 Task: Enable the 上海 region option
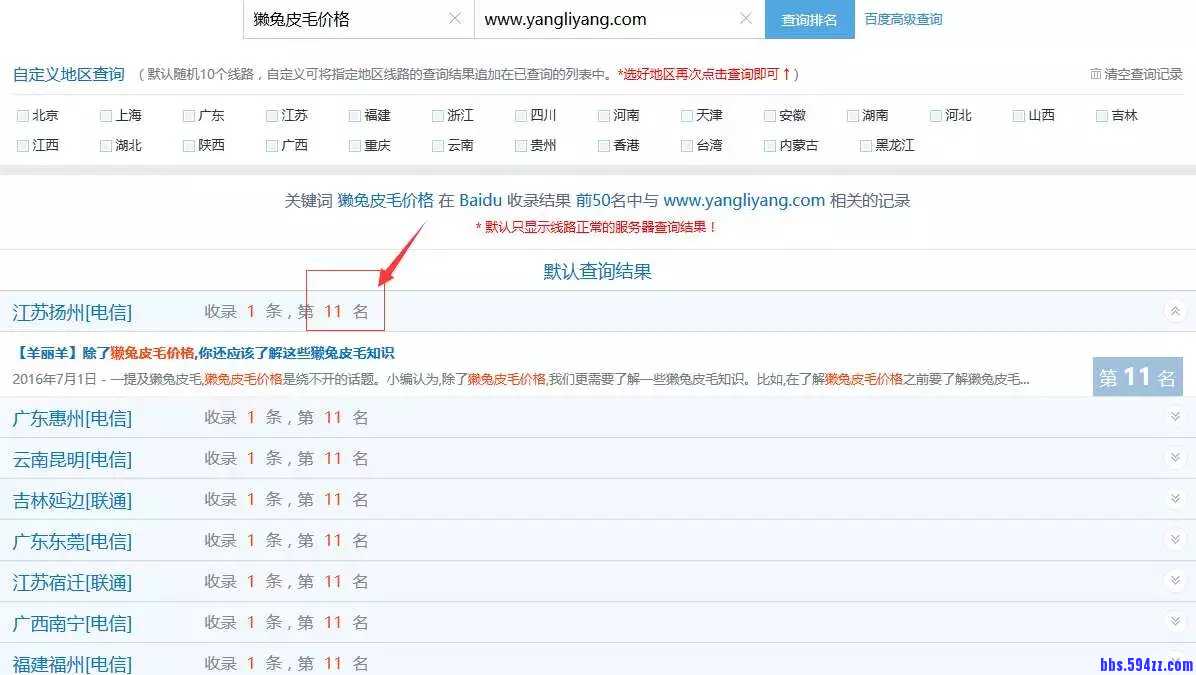pos(104,115)
